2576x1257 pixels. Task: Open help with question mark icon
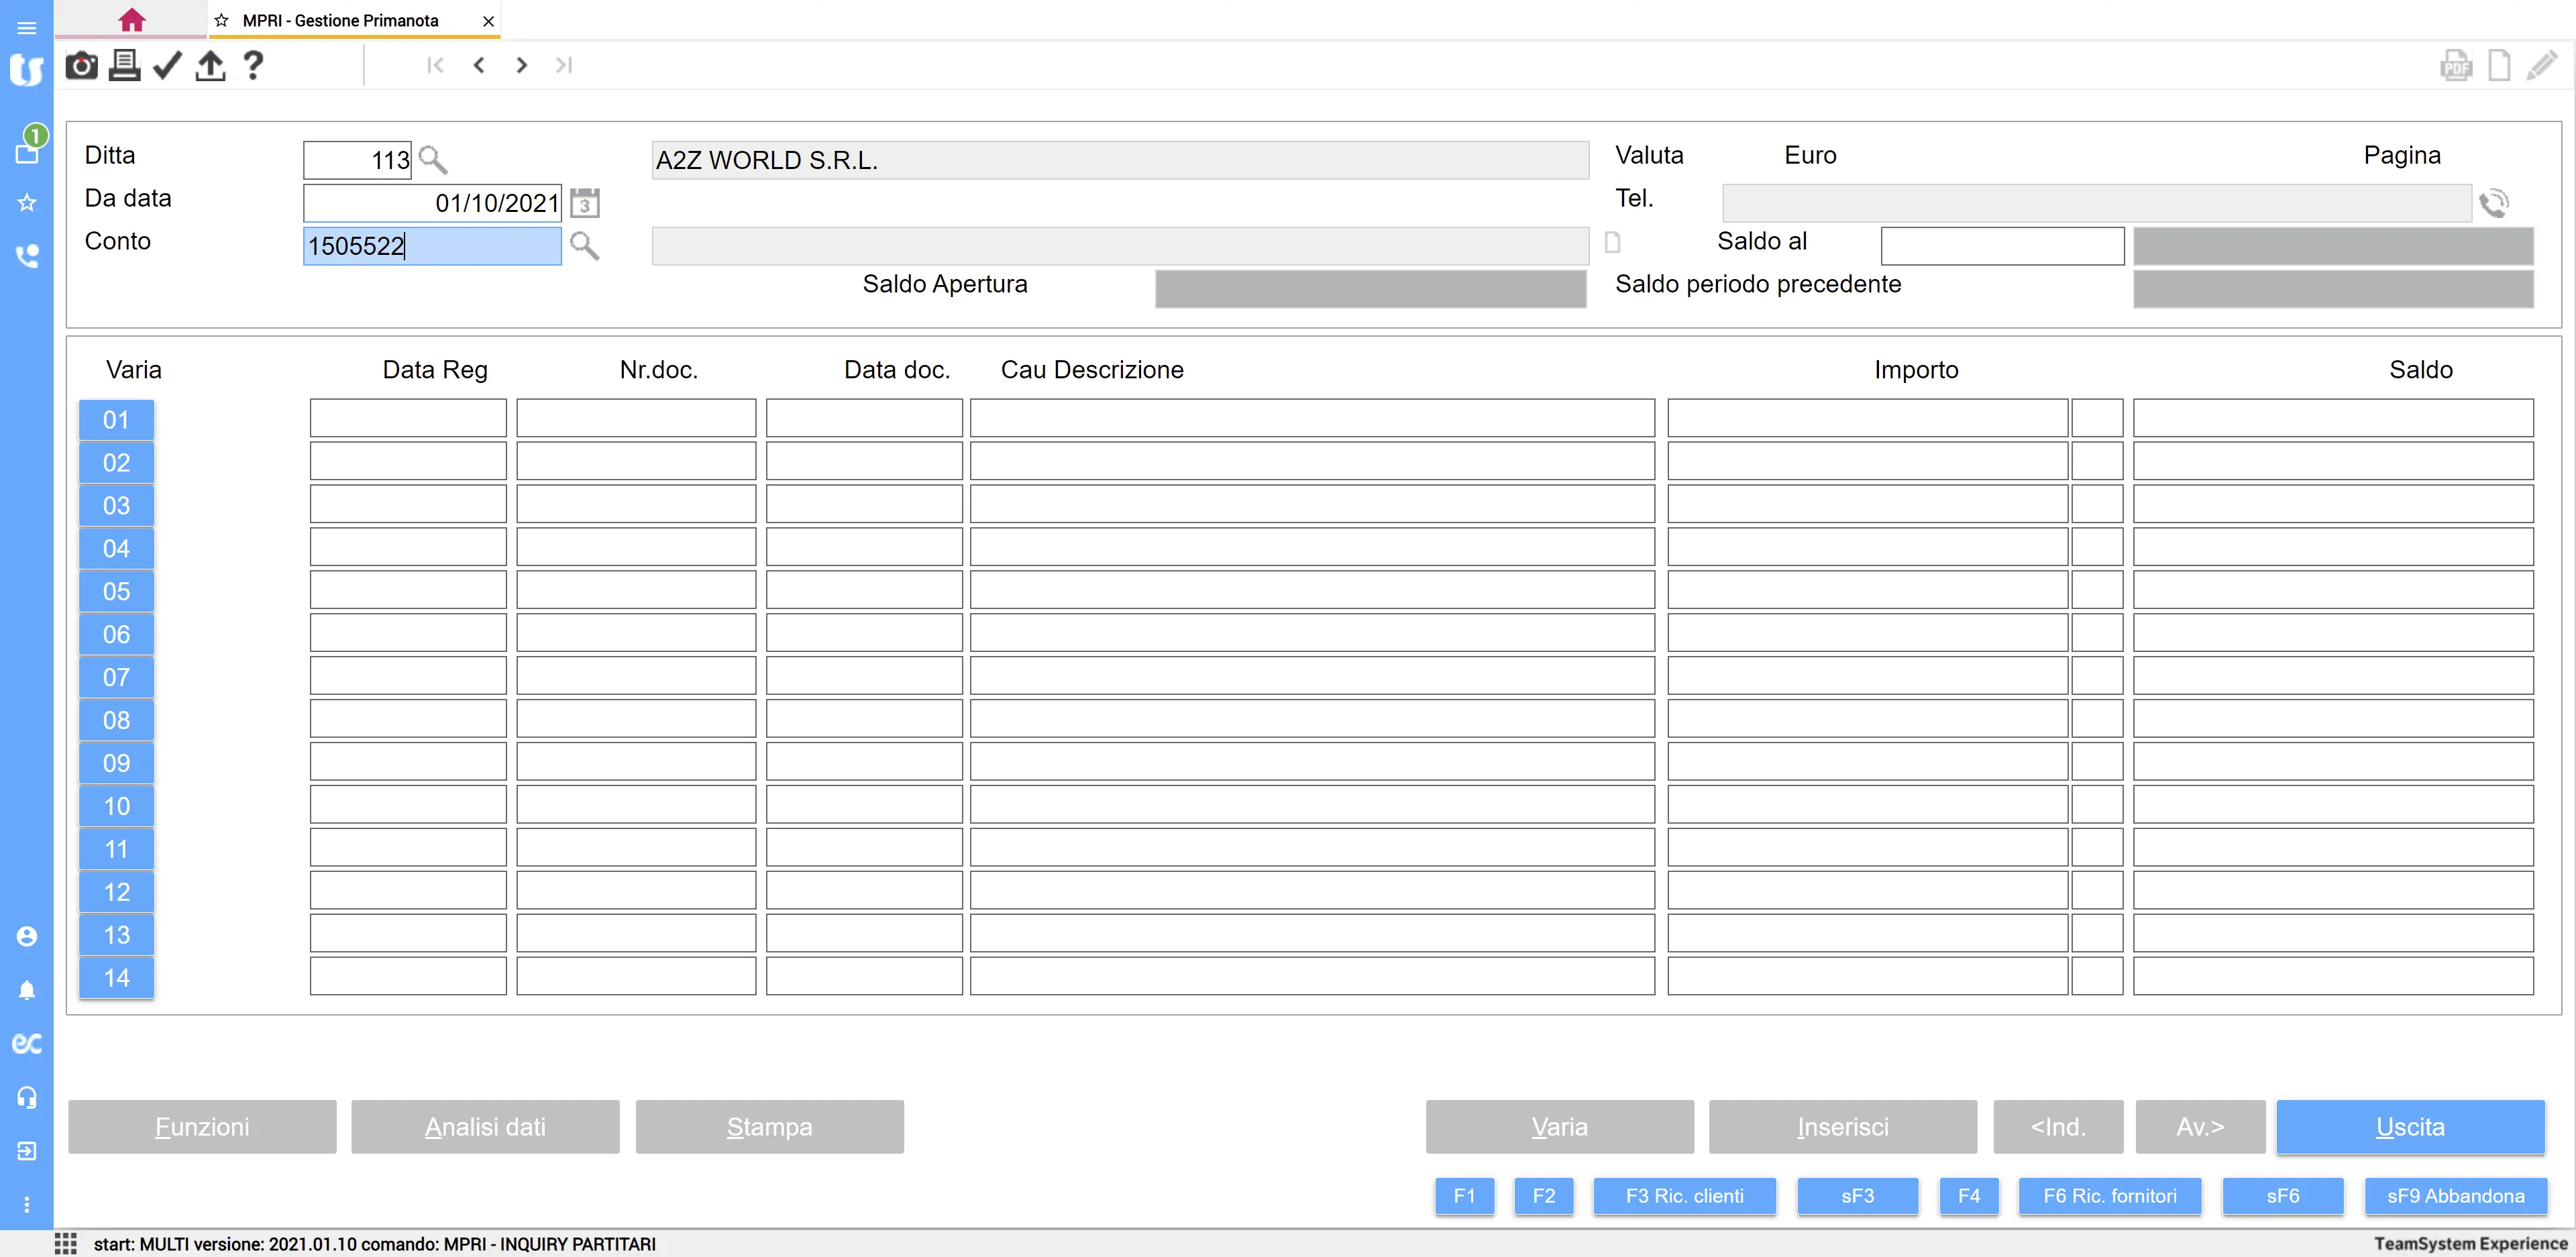(253, 66)
